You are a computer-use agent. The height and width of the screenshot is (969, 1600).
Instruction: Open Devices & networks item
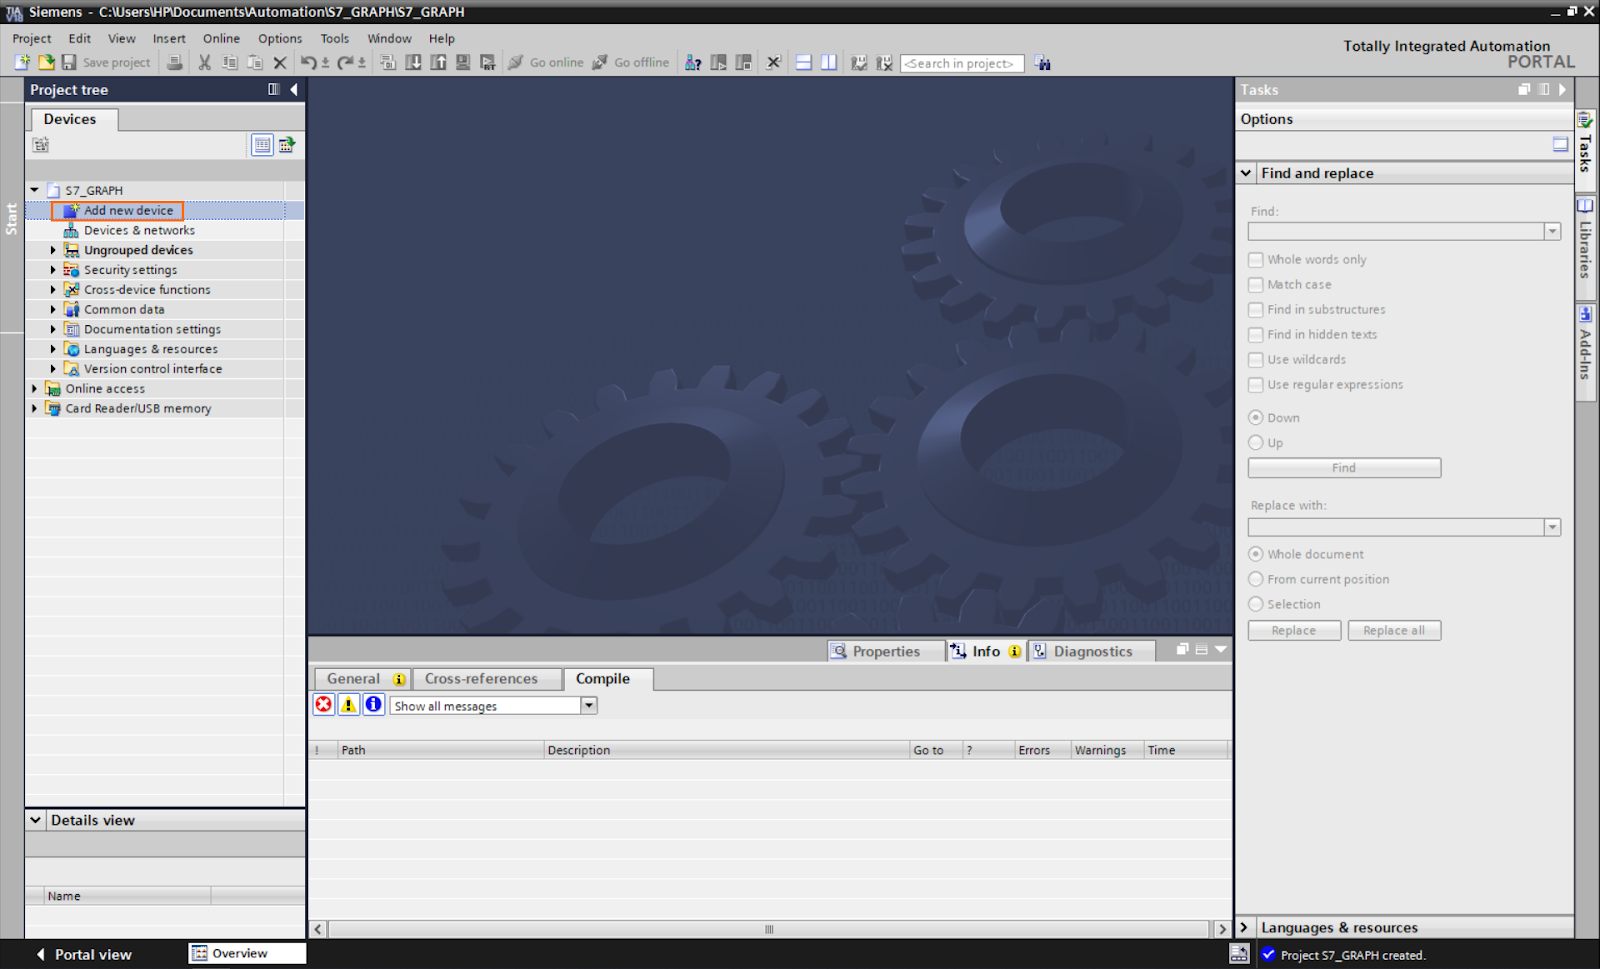[139, 230]
